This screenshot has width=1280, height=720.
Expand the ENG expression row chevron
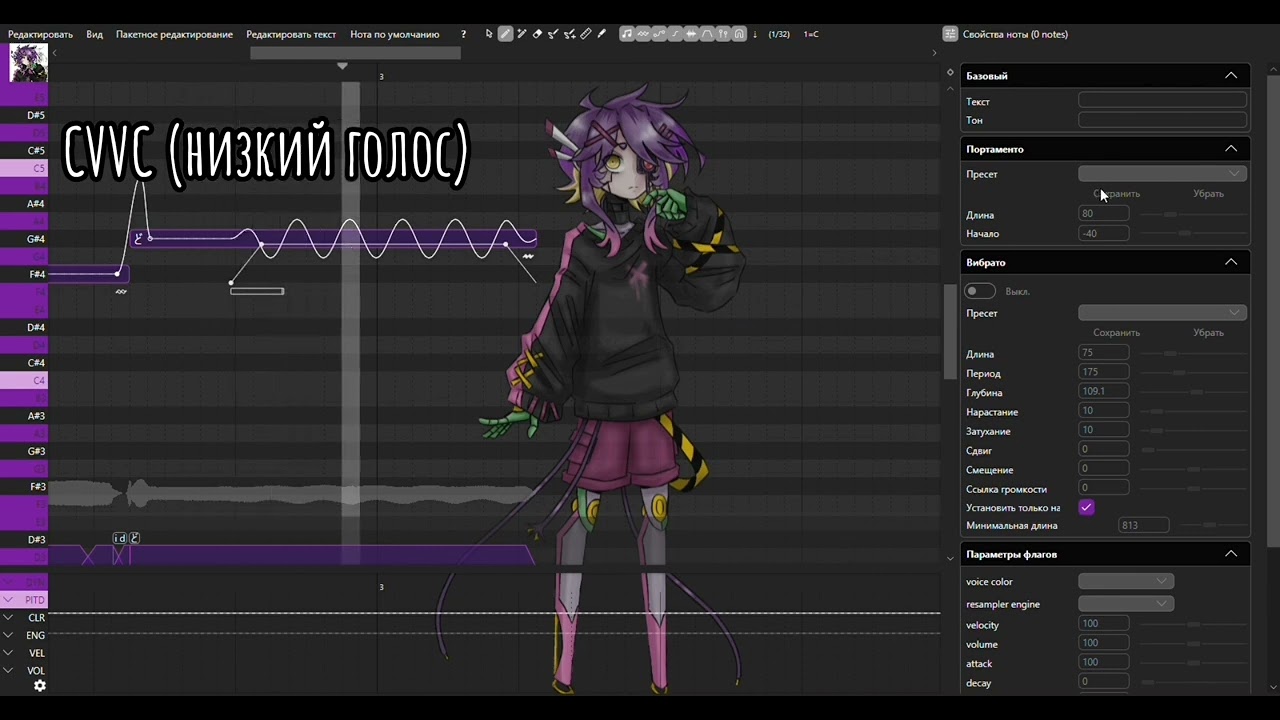tap(8, 635)
